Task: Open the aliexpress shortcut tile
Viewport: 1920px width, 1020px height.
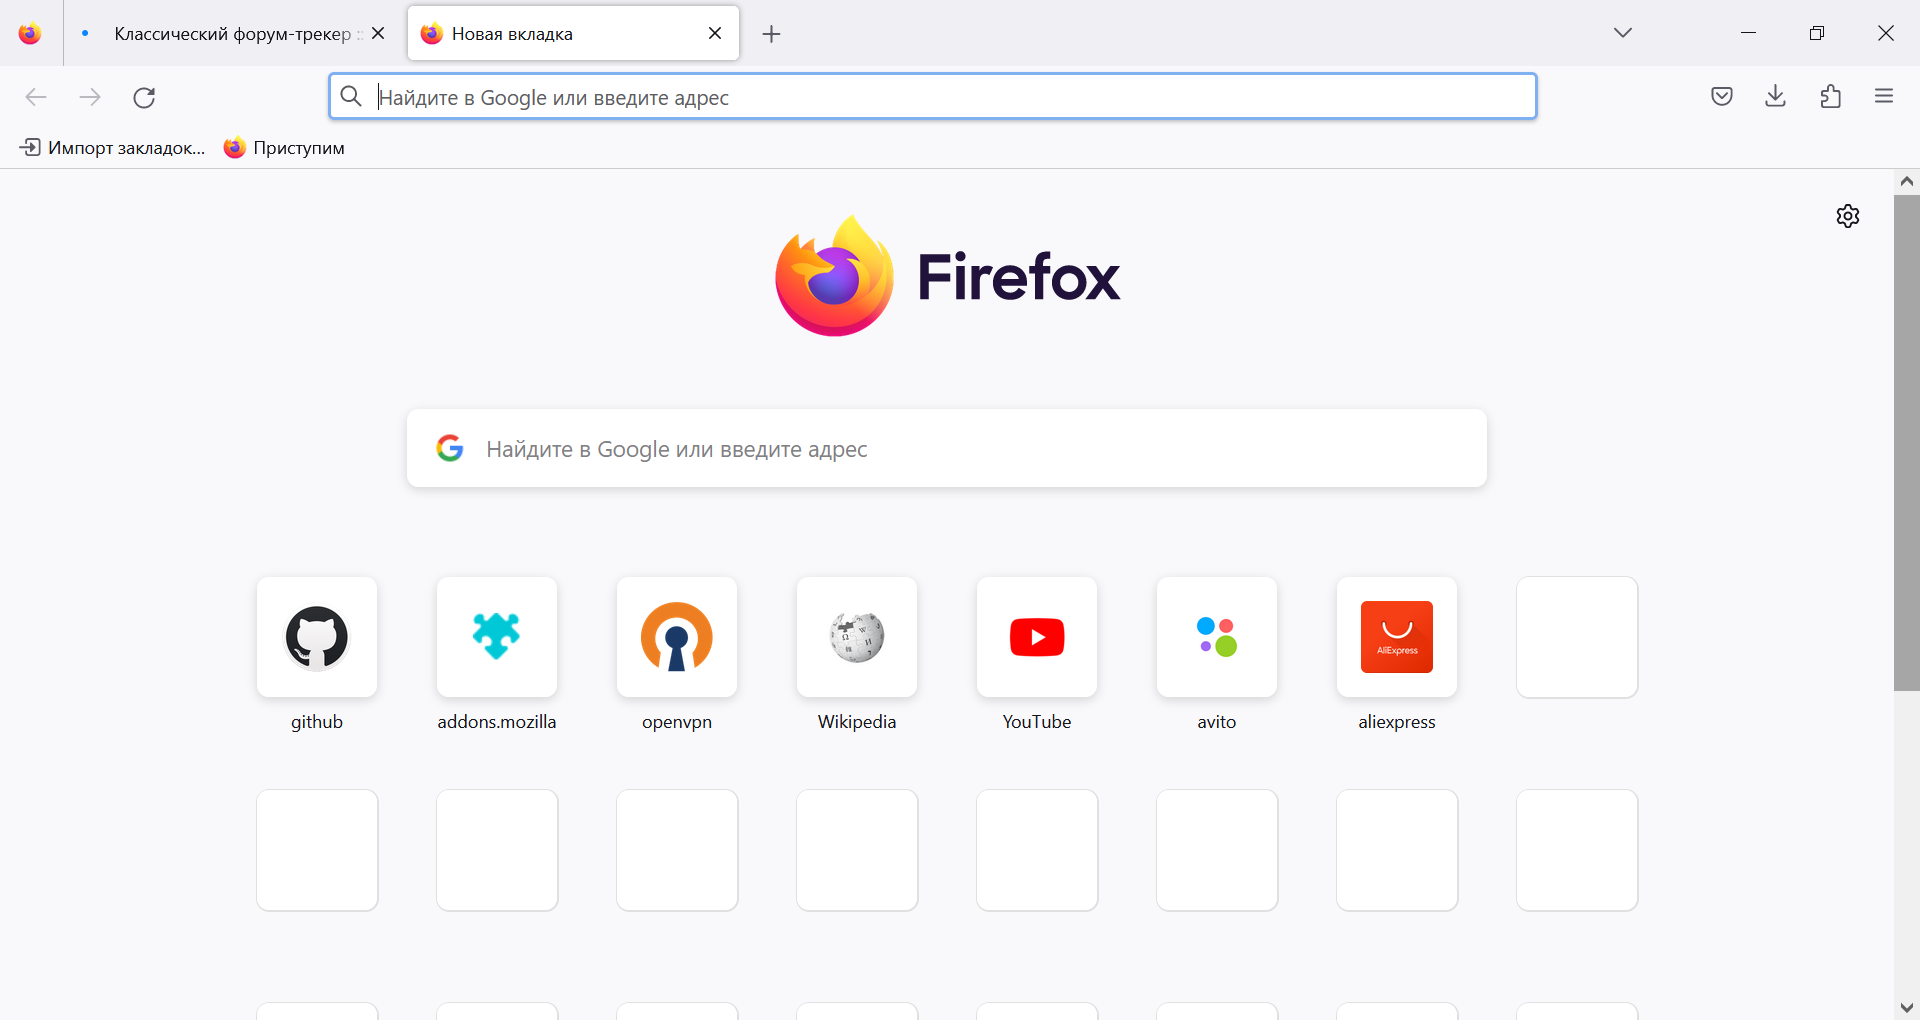Action: coord(1397,637)
